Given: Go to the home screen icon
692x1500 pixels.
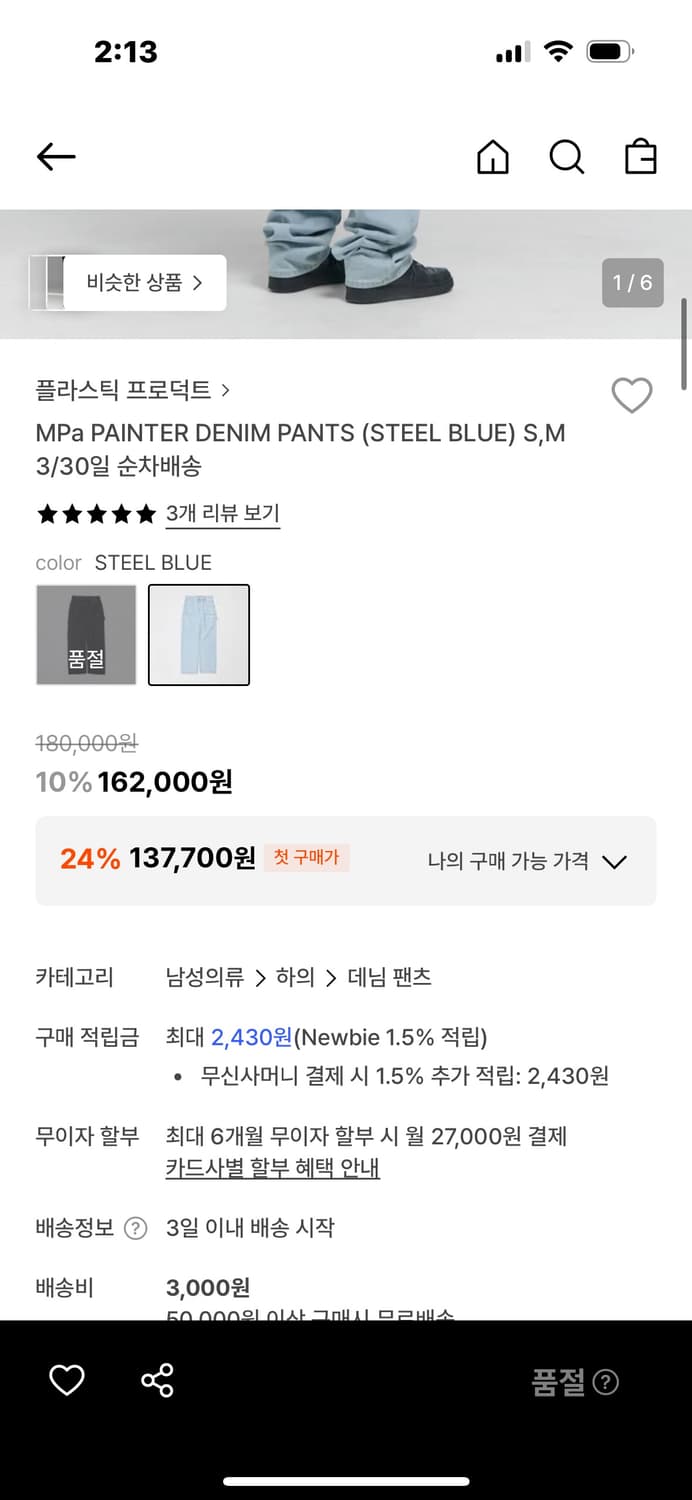Looking at the screenshot, I should (x=492, y=157).
